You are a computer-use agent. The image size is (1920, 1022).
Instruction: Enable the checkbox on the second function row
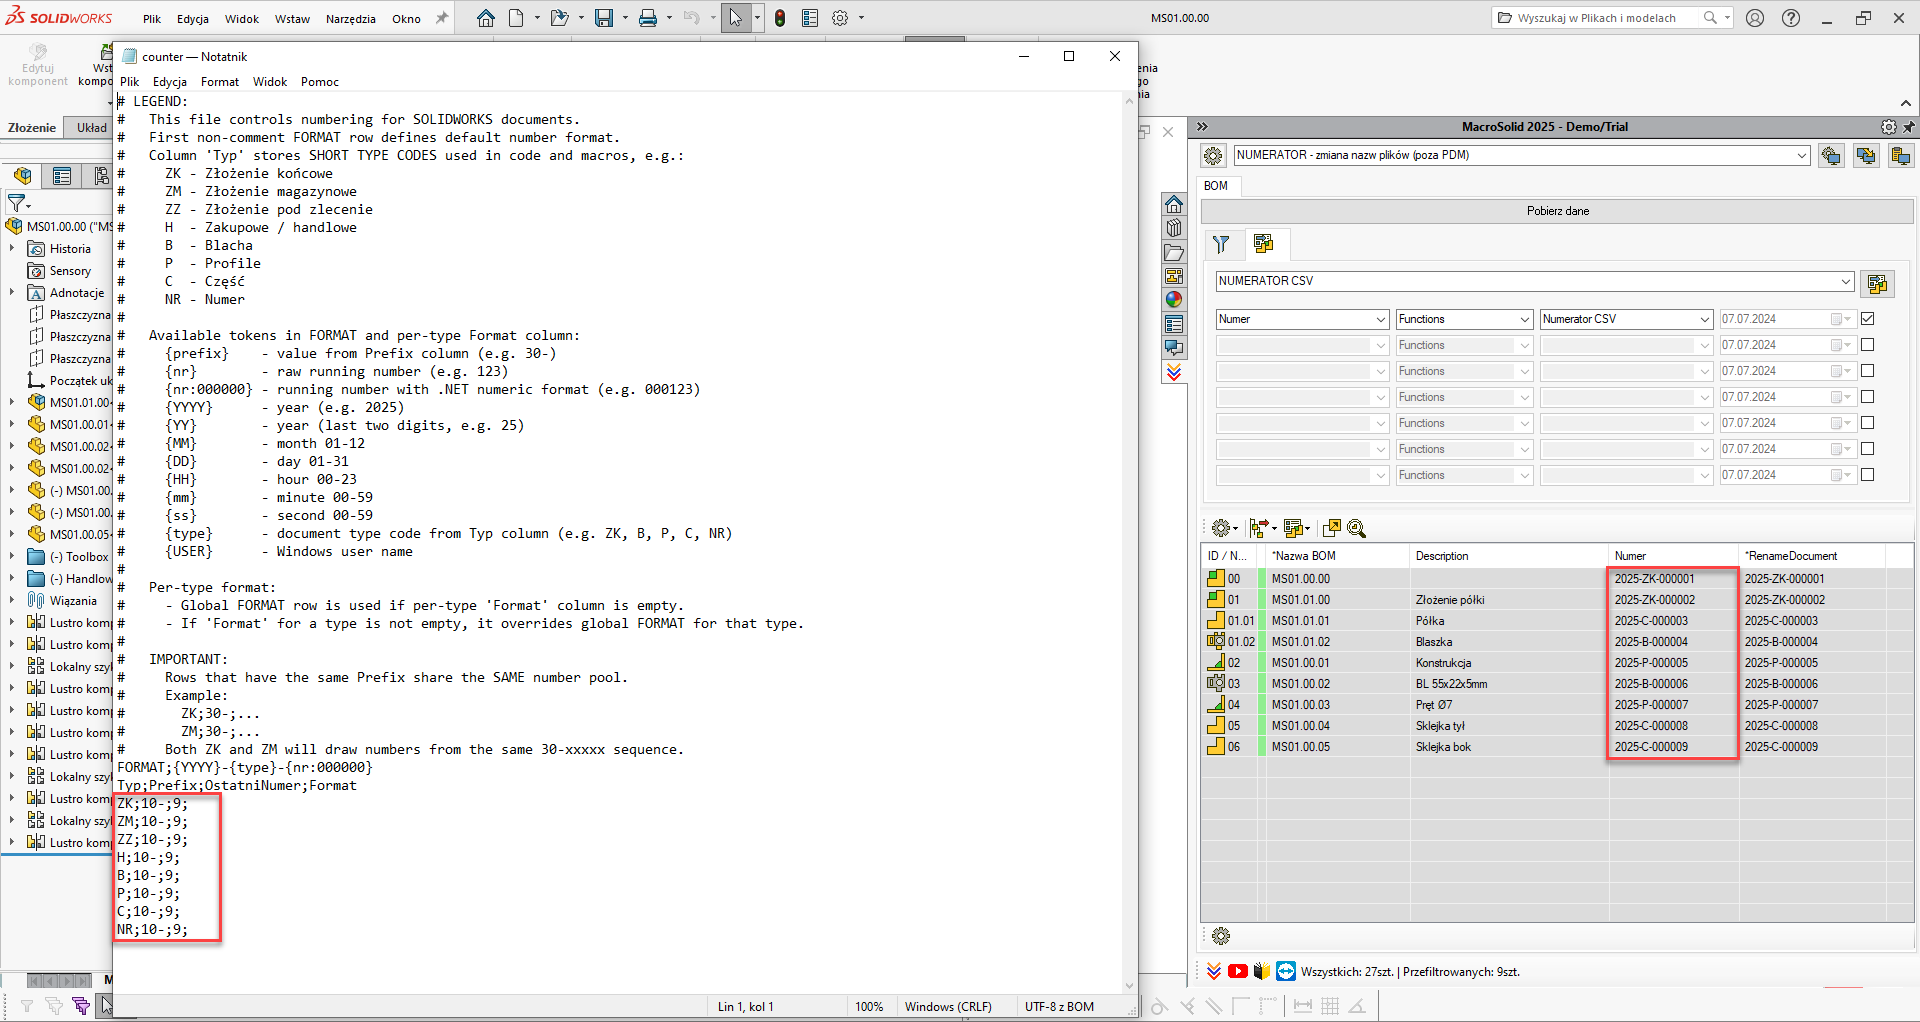pyautogui.click(x=1867, y=345)
